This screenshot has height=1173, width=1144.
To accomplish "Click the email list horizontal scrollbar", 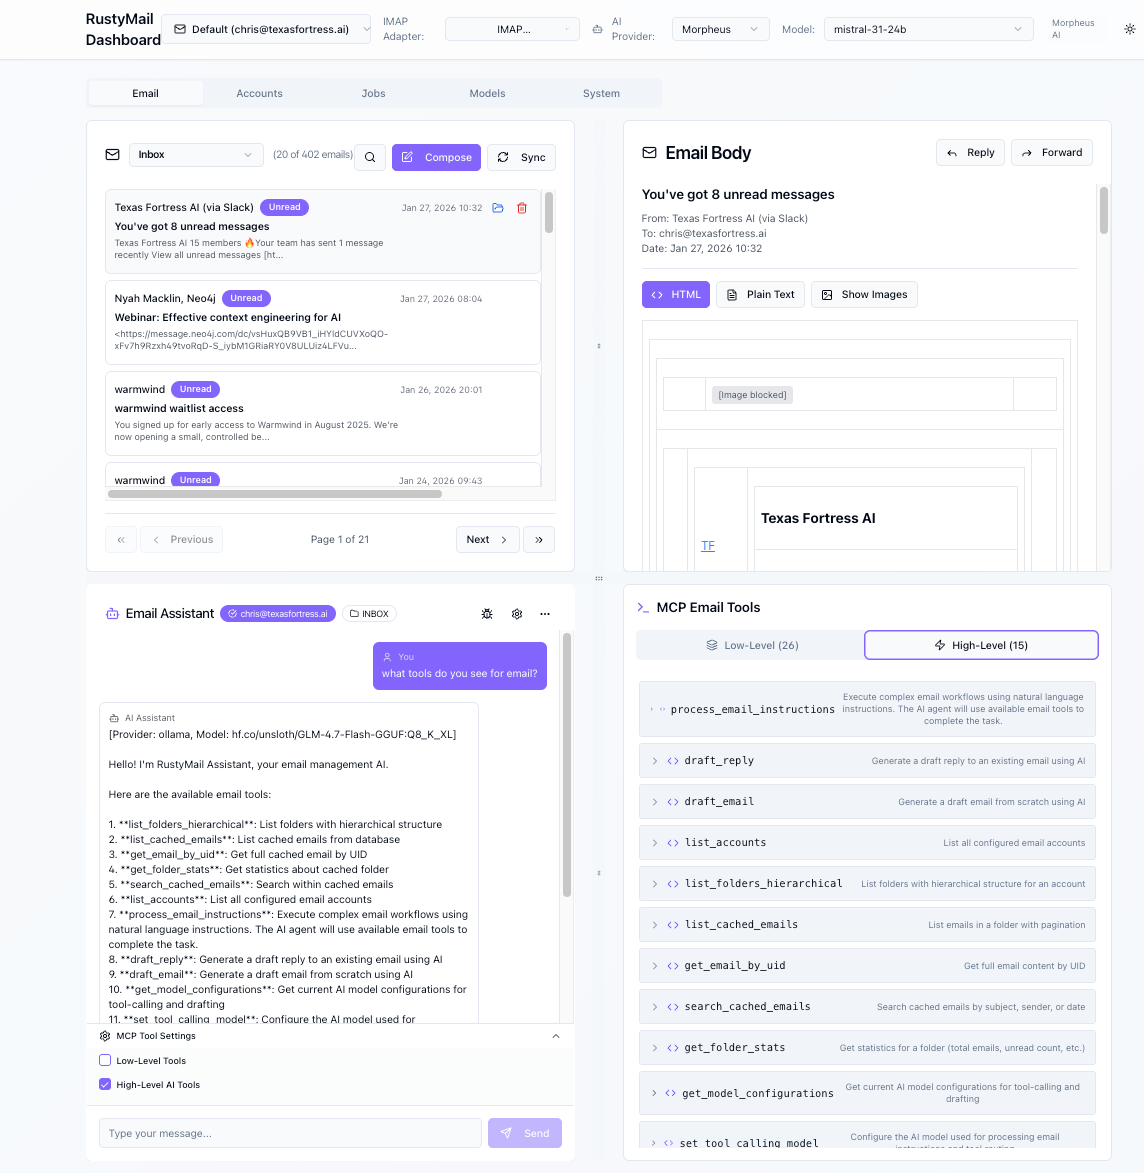I will (275, 494).
